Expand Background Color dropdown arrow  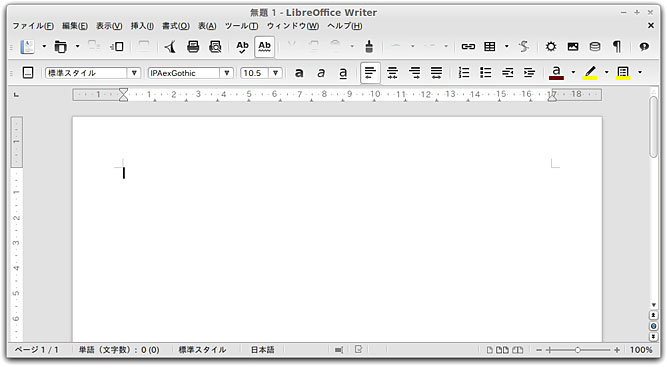[640, 72]
